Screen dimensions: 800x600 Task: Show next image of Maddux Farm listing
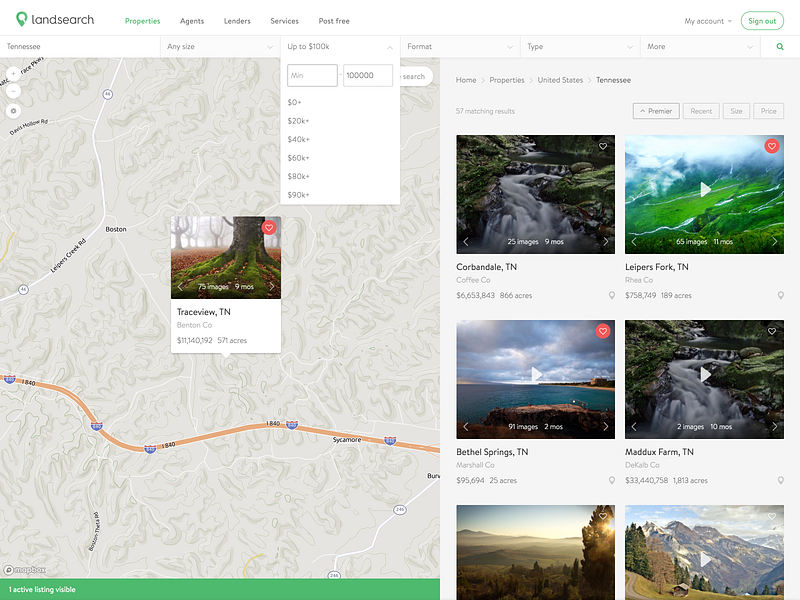(774, 427)
